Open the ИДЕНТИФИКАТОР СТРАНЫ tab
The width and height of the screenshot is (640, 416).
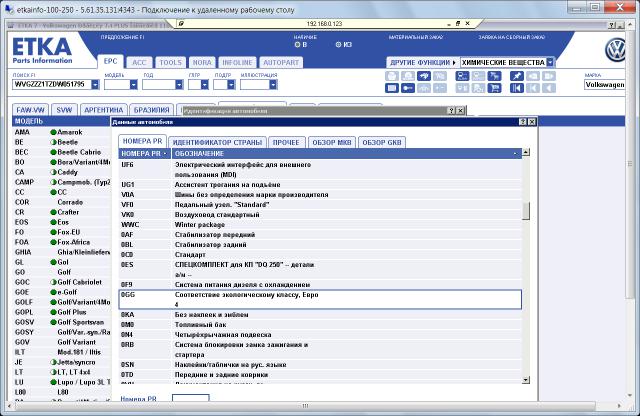(217, 142)
